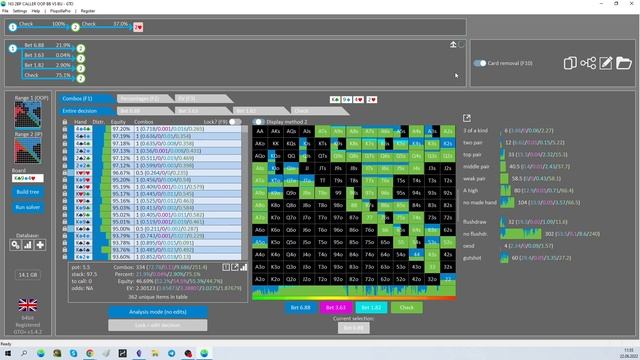Click database bar chart icon
Image resolution: width=640 pixels, height=360 pixels.
(28, 245)
